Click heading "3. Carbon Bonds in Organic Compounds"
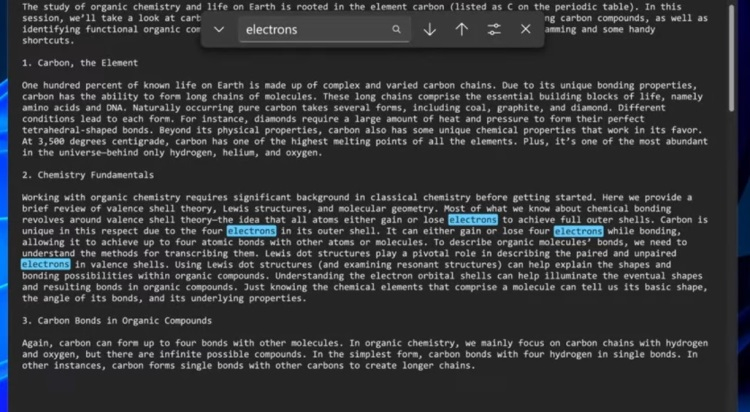 point(116,321)
